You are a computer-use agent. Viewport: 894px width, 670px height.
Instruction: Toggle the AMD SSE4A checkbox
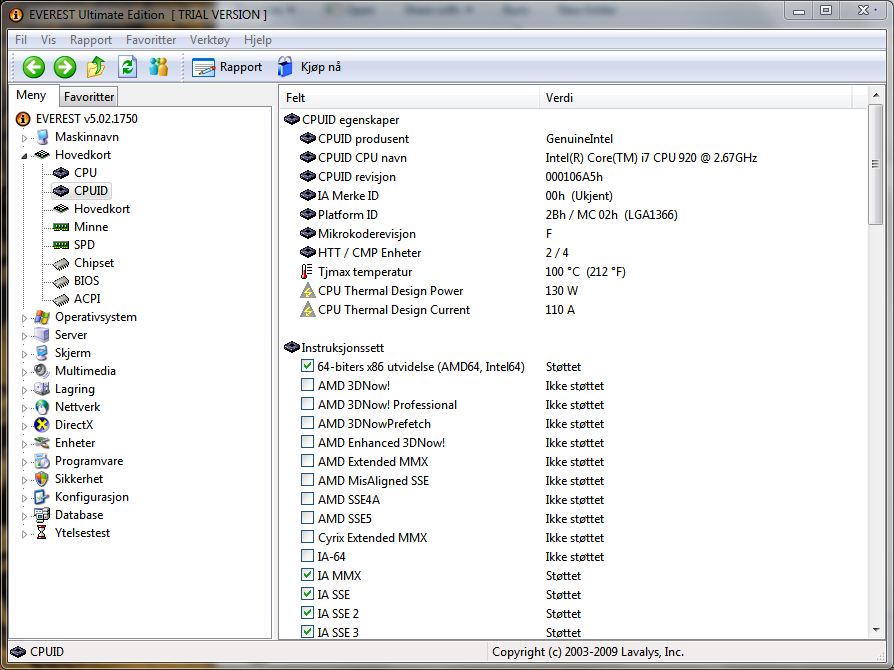[307, 499]
